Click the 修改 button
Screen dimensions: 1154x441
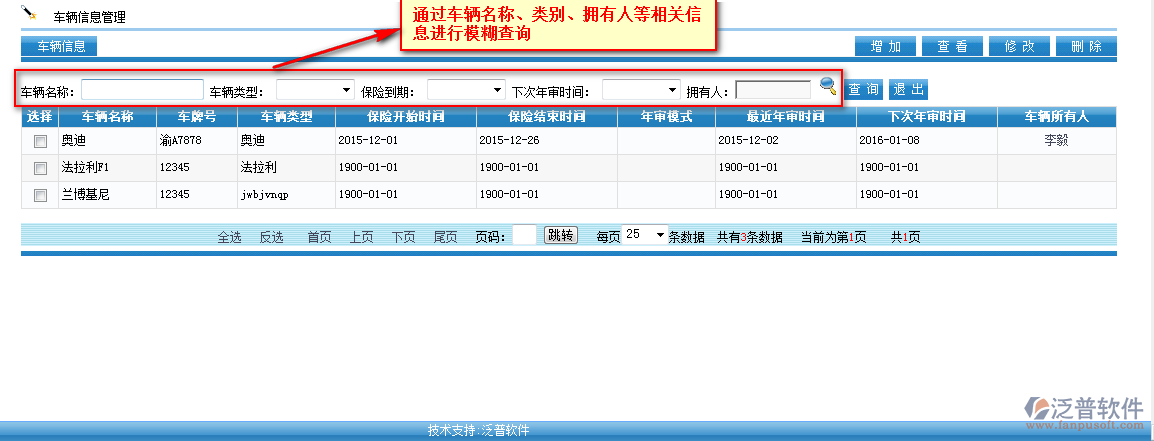[1019, 46]
